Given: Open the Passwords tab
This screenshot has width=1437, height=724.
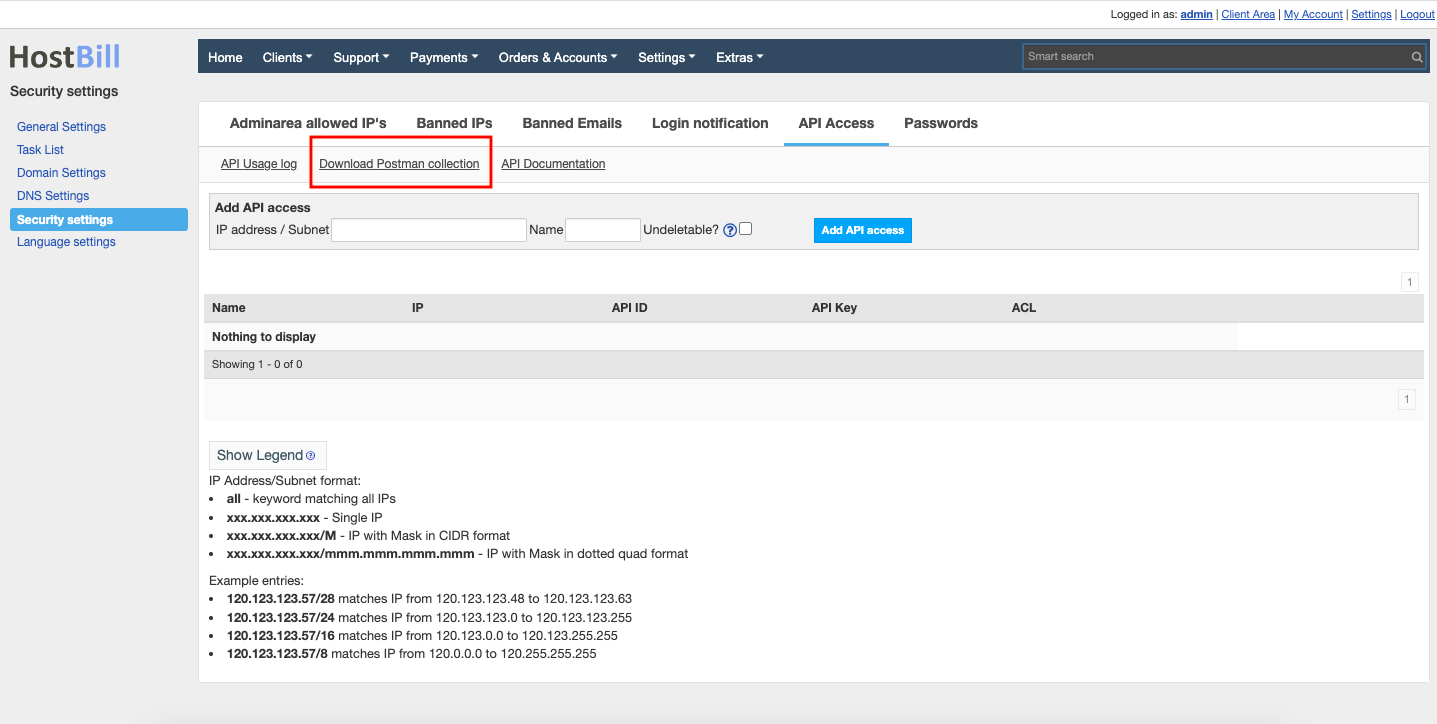Looking at the screenshot, I should [940, 123].
